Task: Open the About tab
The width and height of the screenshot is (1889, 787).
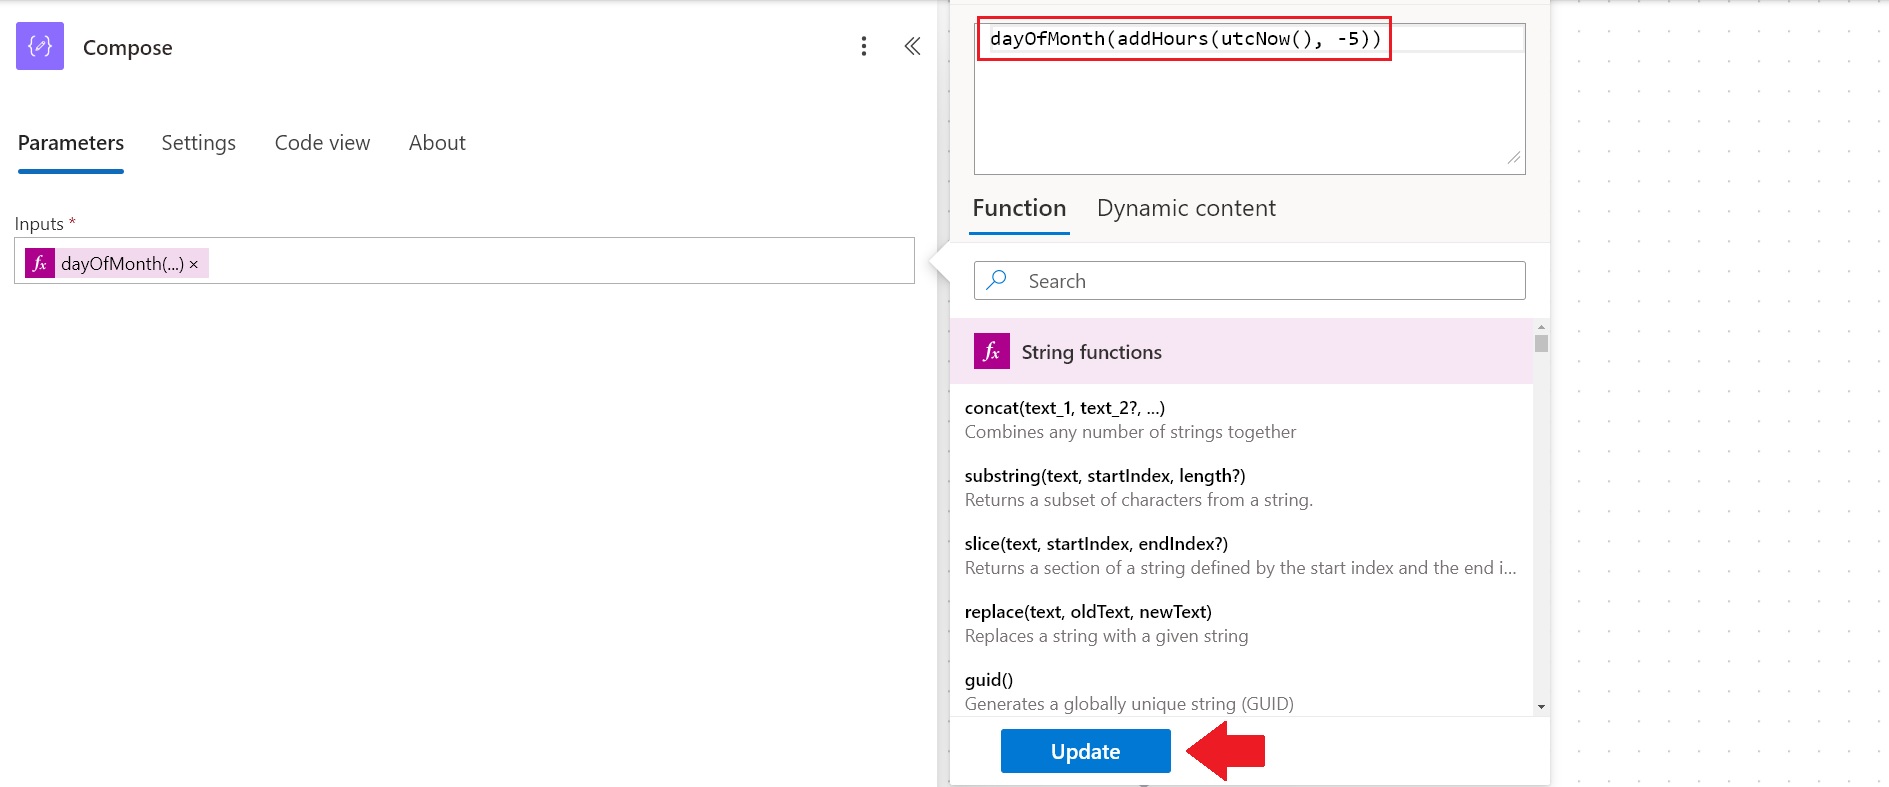Action: pos(437,143)
